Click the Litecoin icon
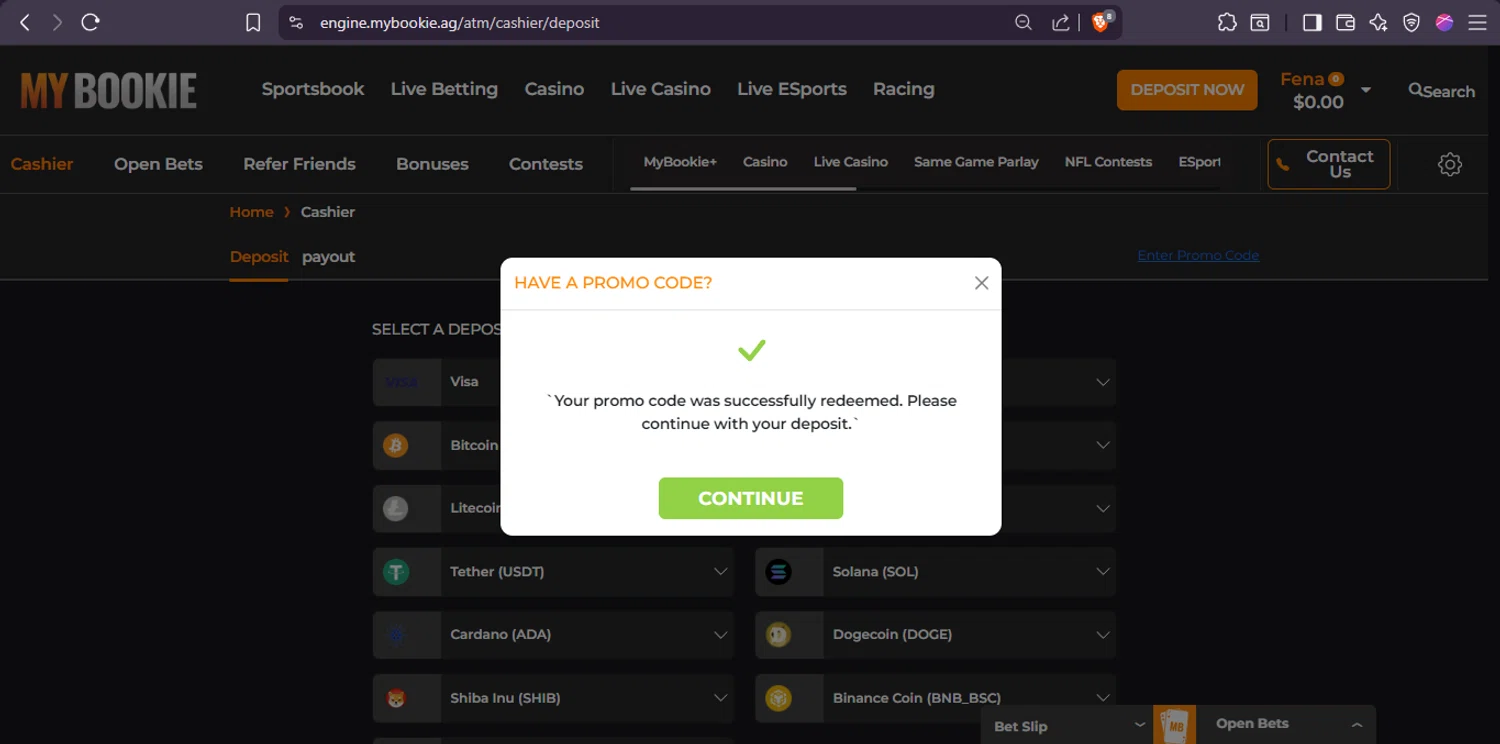 [396, 509]
